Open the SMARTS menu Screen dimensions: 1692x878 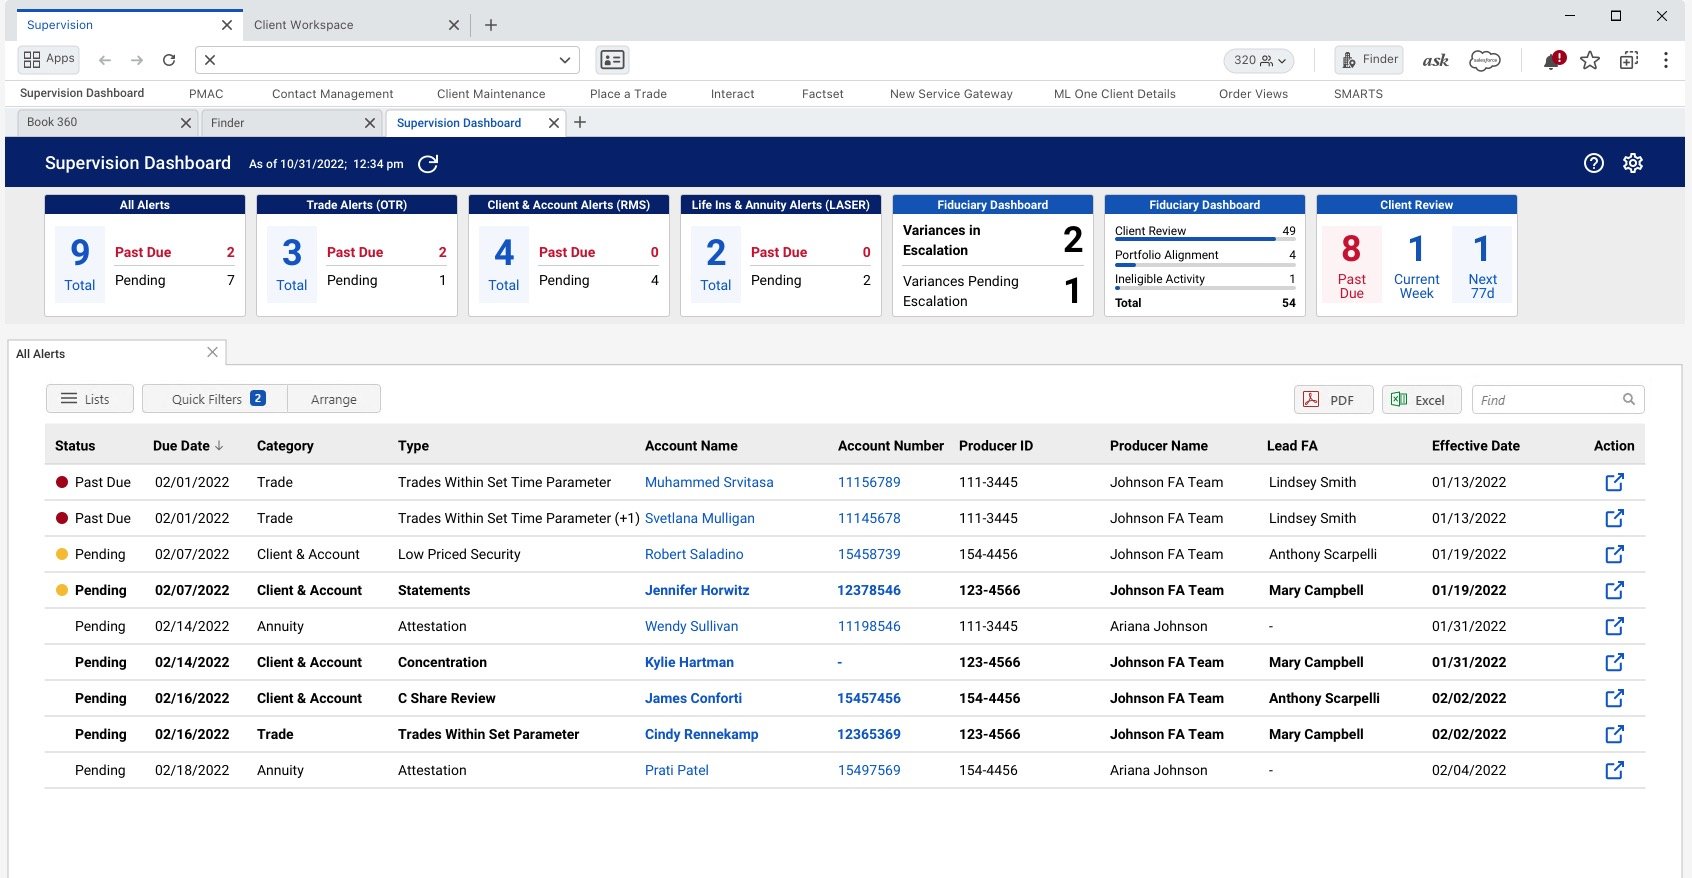1358,94
